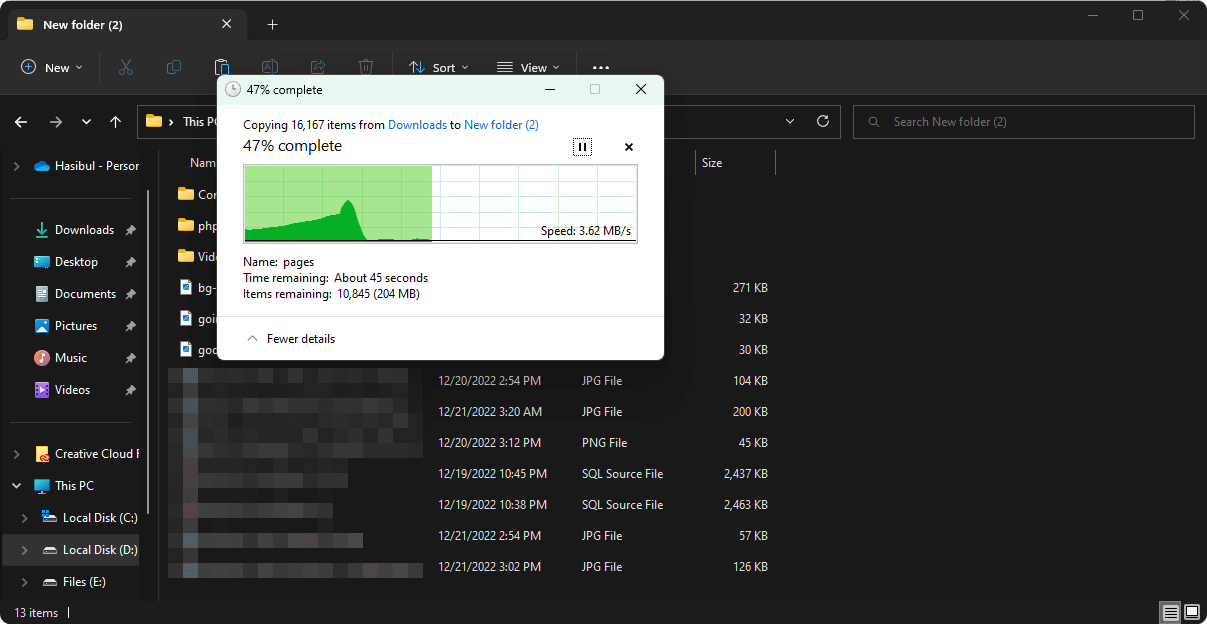Navigate back with the back arrow
The height and width of the screenshot is (624, 1207).
point(22,122)
